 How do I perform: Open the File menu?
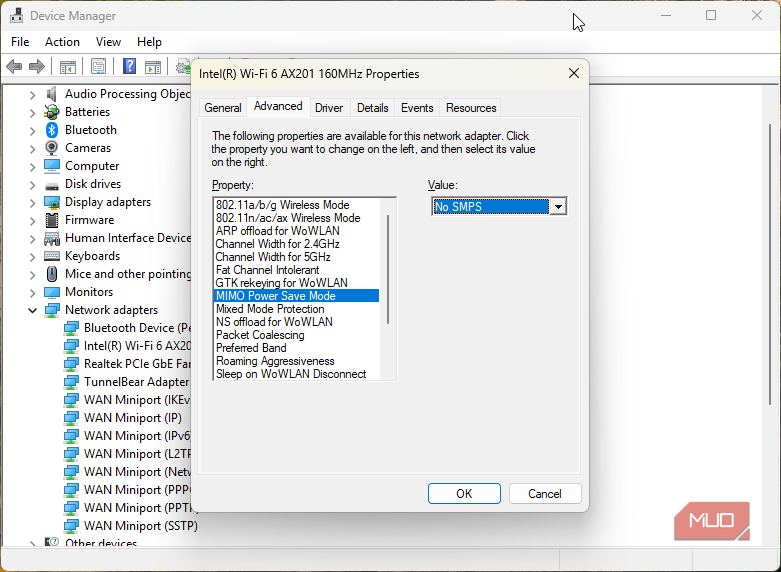pyautogui.click(x=20, y=42)
